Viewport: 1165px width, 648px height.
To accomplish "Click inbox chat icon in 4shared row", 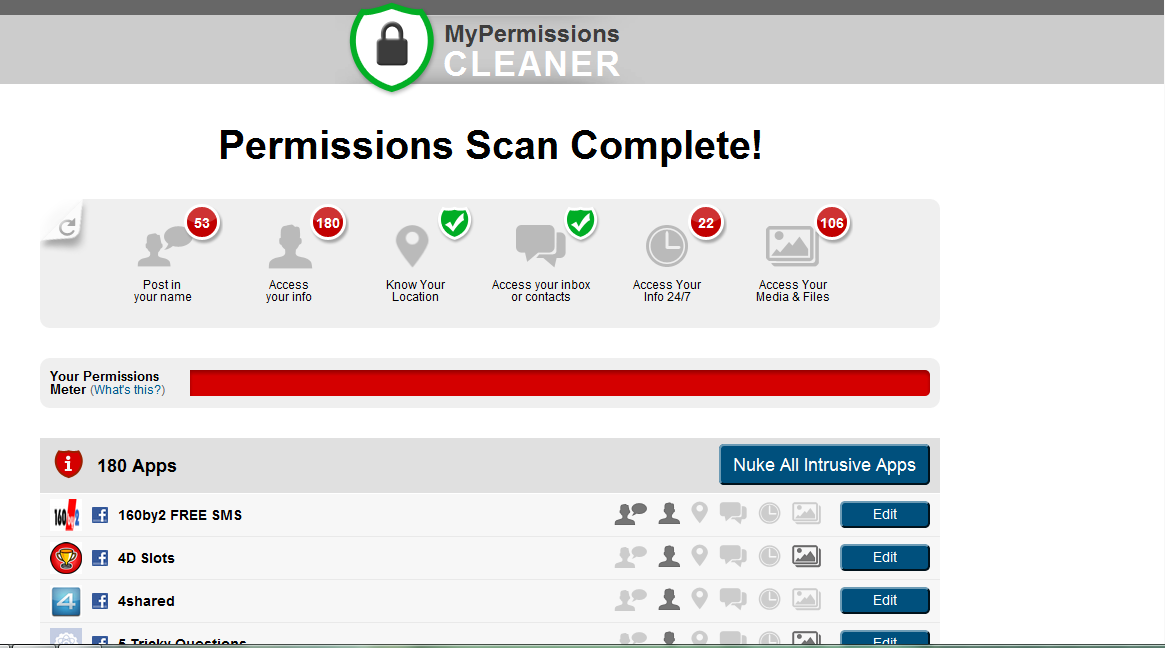I will click(x=733, y=599).
